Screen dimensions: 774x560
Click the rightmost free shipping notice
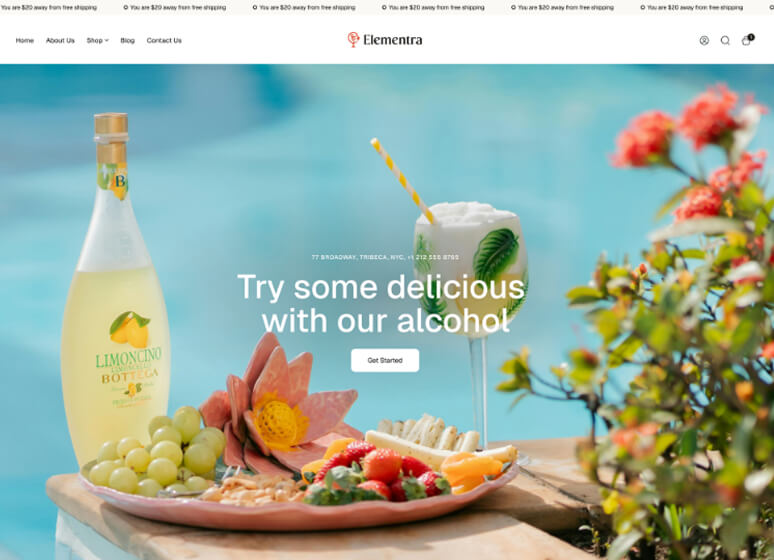pos(691,7)
